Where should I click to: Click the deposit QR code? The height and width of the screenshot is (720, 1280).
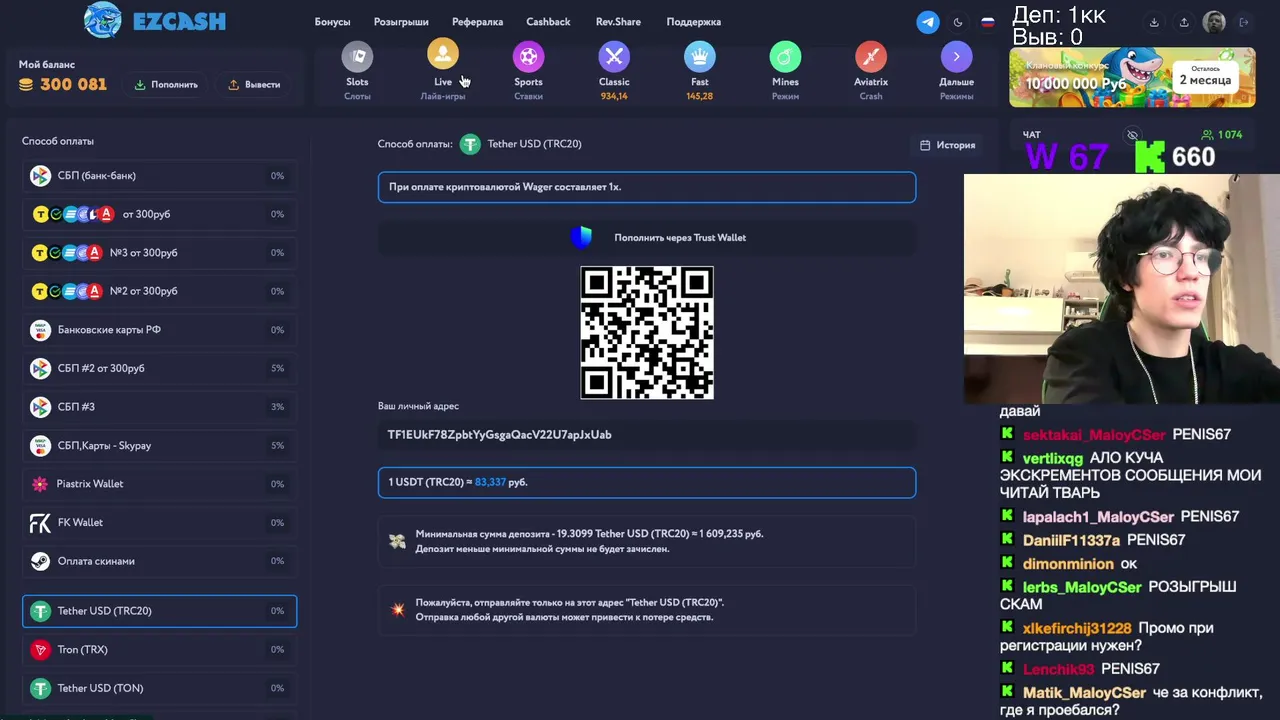tap(647, 332)
